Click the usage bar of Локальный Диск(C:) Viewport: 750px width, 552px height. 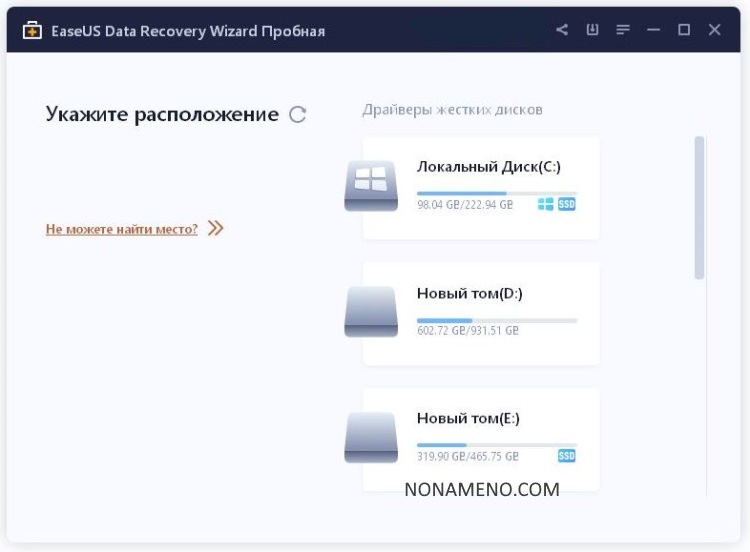click(496, 193)
